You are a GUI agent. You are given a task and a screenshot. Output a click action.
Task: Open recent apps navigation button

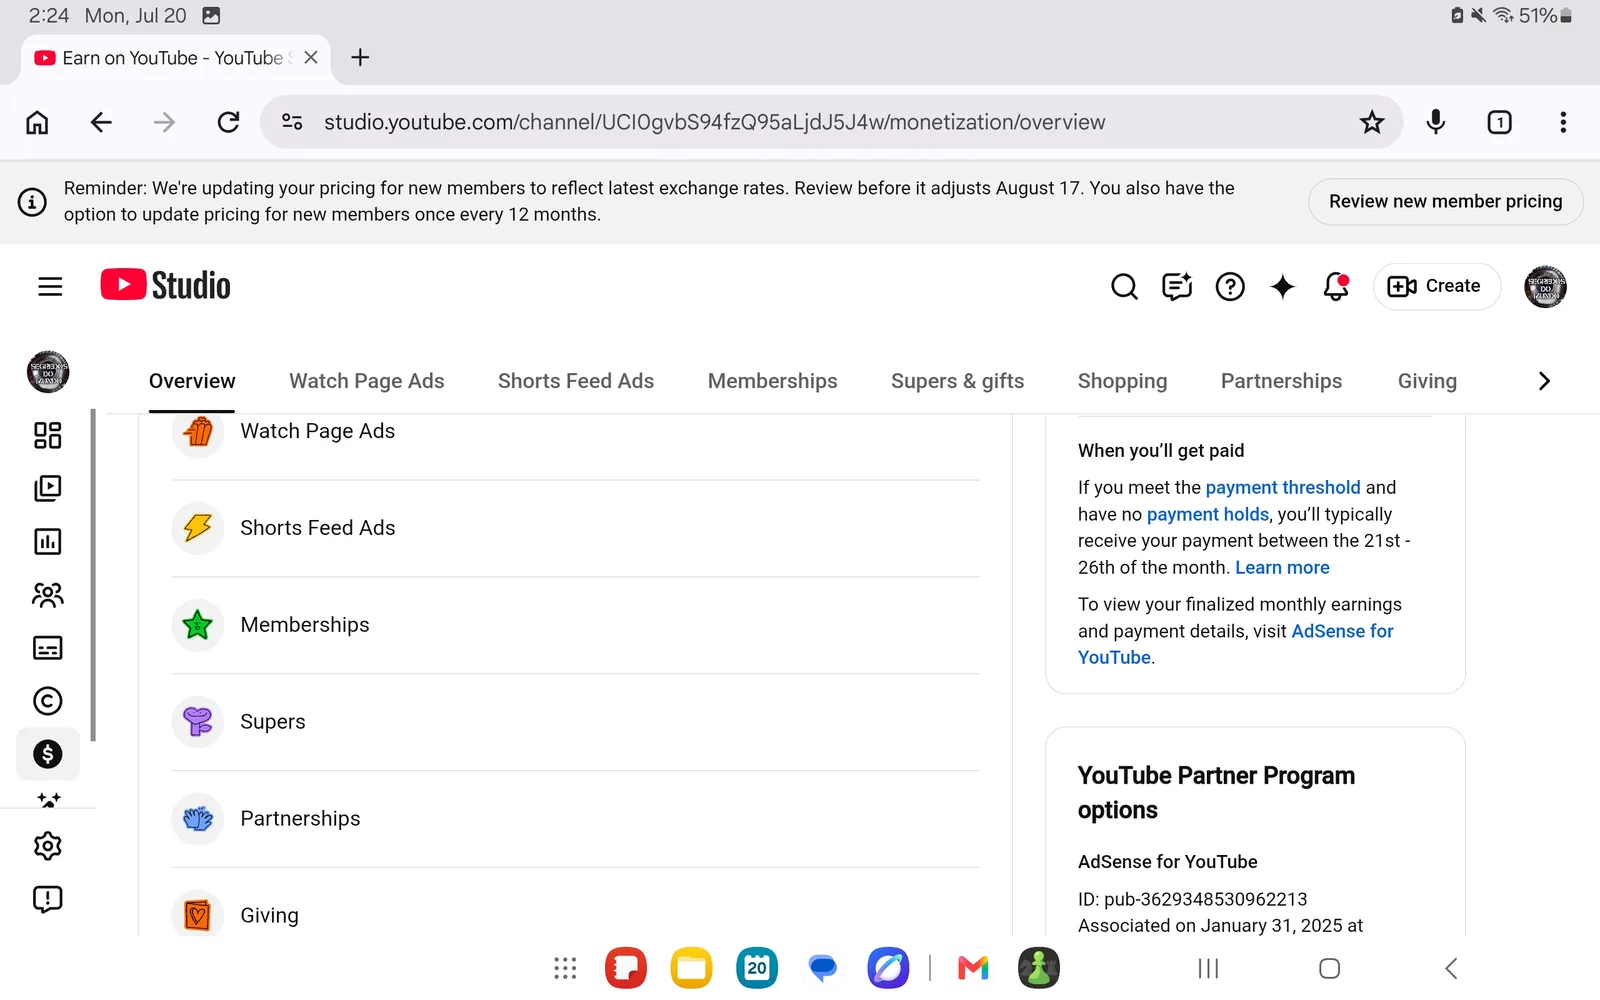coord(1208,968)
